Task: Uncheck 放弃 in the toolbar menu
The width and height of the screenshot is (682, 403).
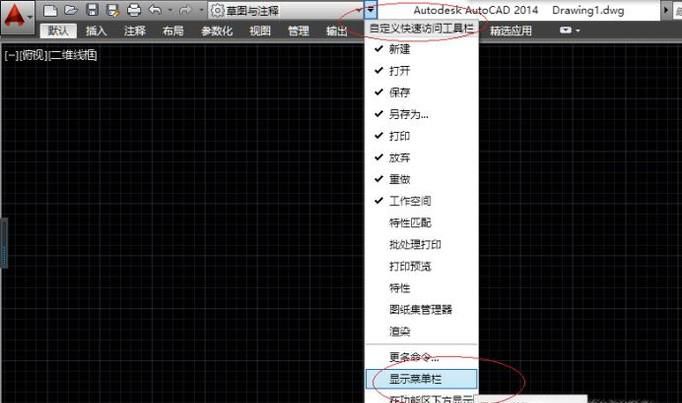Action: 421,158
